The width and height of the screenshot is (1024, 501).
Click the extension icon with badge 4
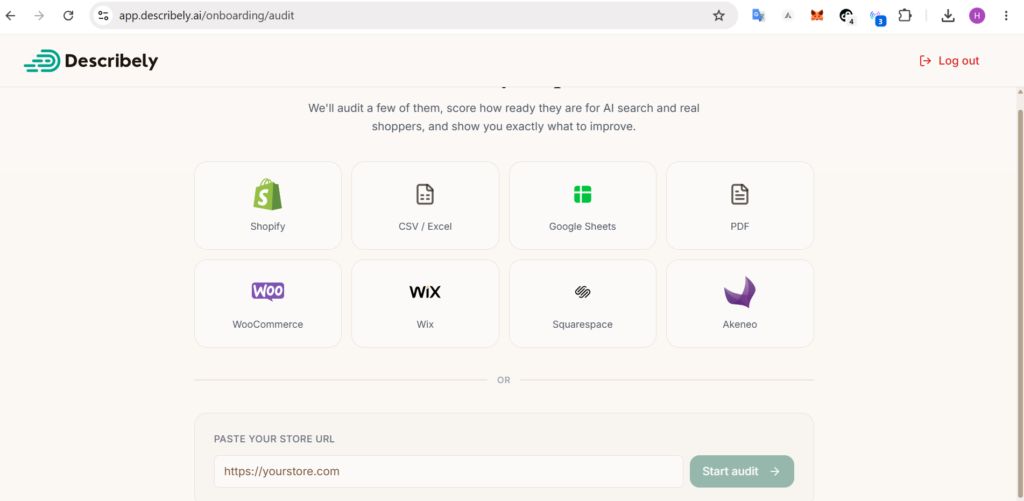click(847, 16)
